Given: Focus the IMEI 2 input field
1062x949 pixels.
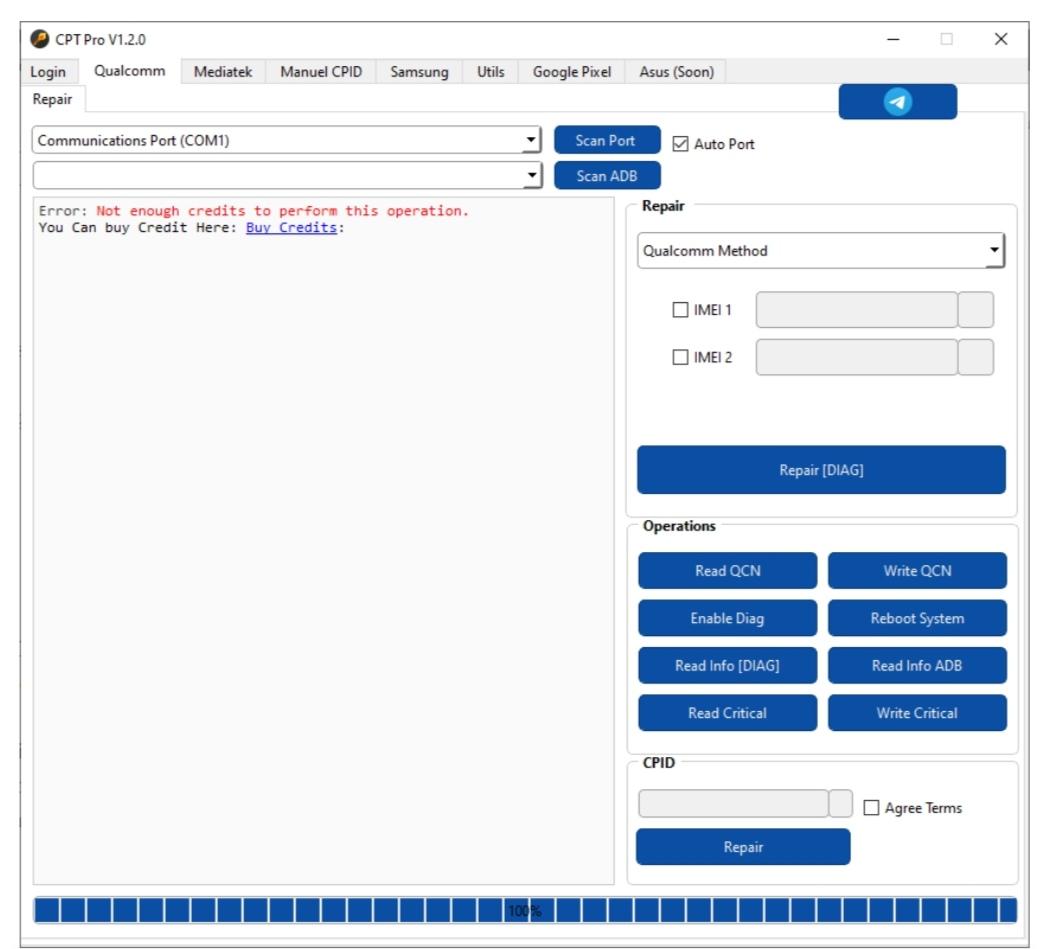Looking at the screenshot, I should [856, 357].
